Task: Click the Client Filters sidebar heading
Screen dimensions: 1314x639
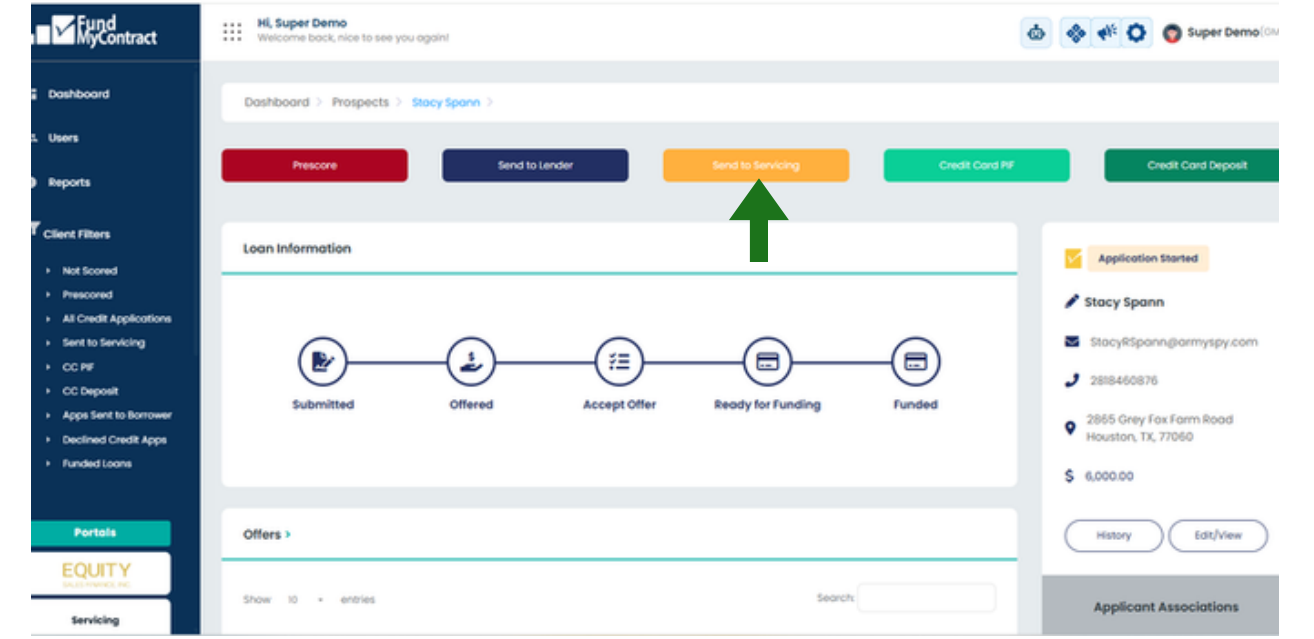Action: [x=77, y=234]
